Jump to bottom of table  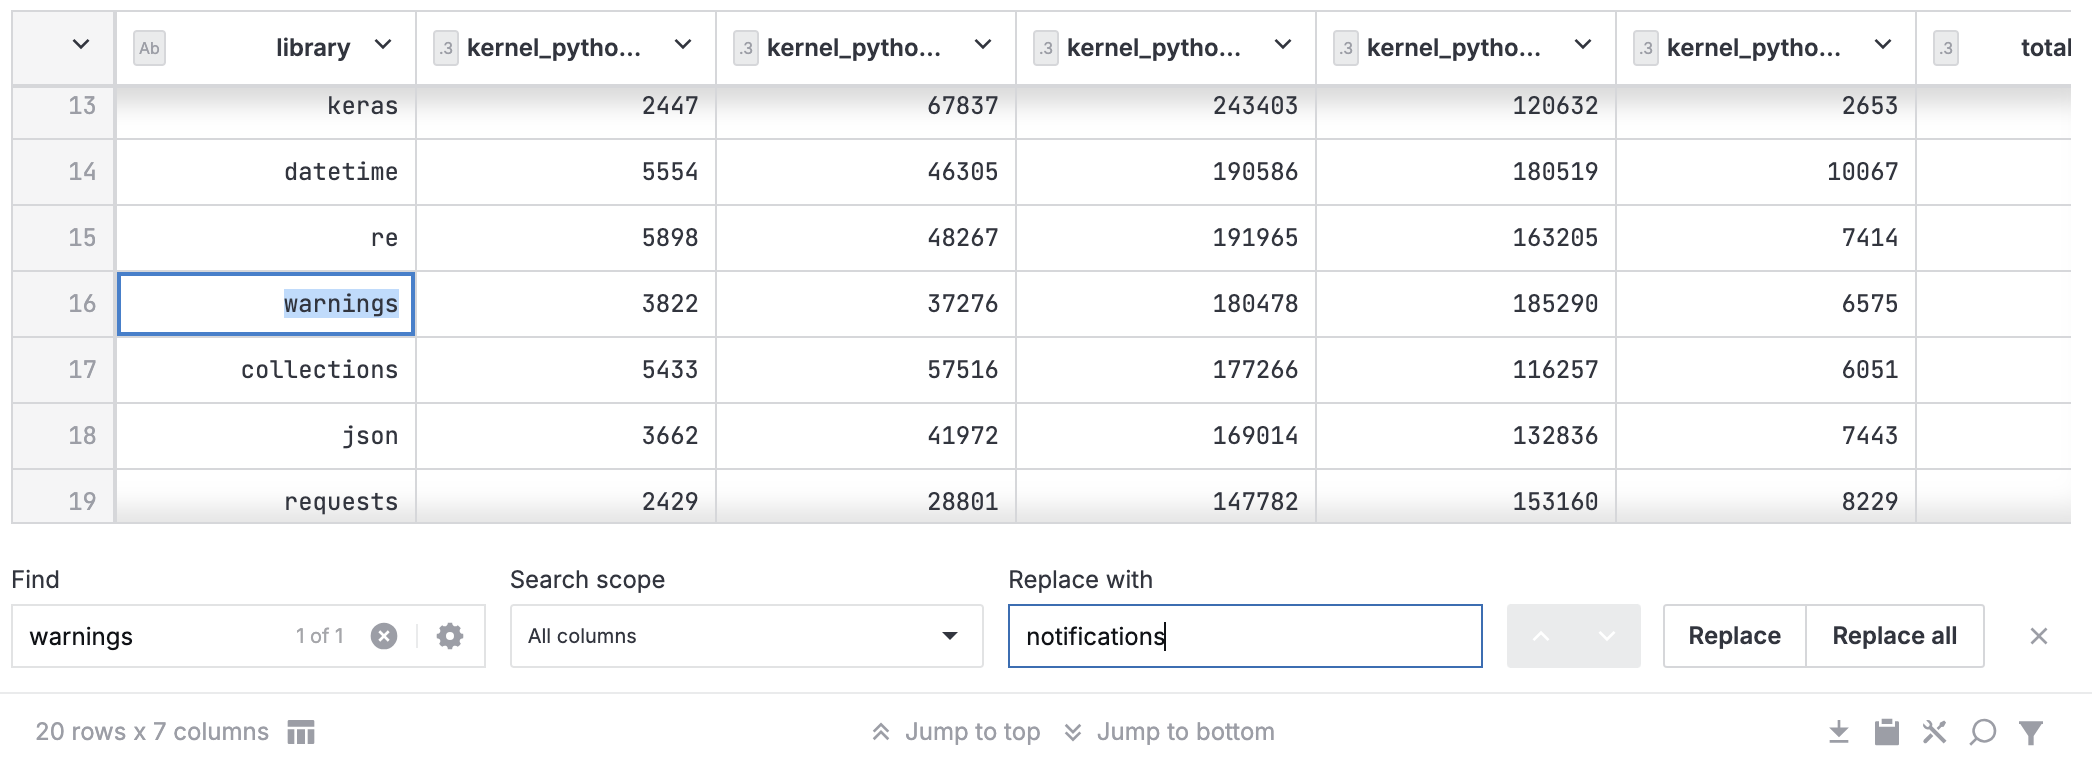[x=1168, y=732]
